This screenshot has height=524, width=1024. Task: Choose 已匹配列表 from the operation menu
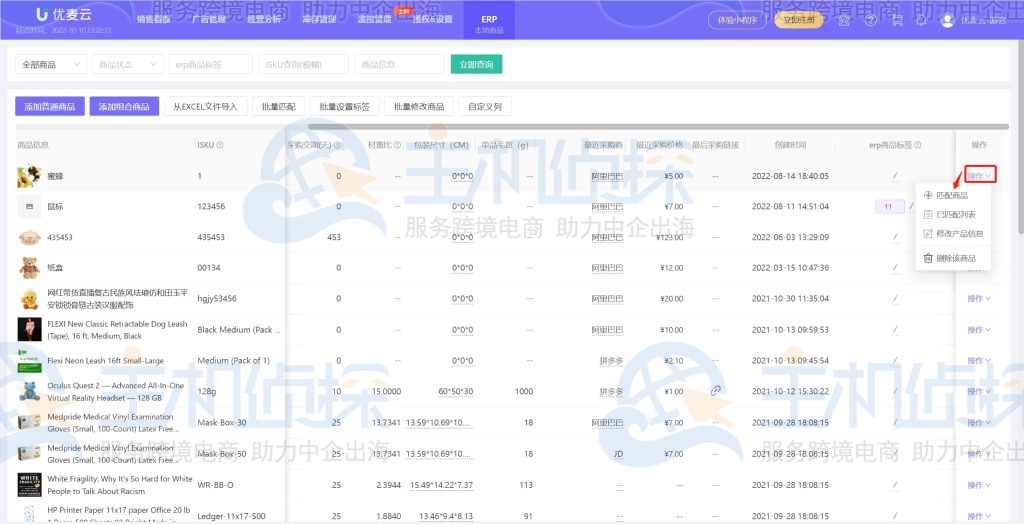(953, 214)
